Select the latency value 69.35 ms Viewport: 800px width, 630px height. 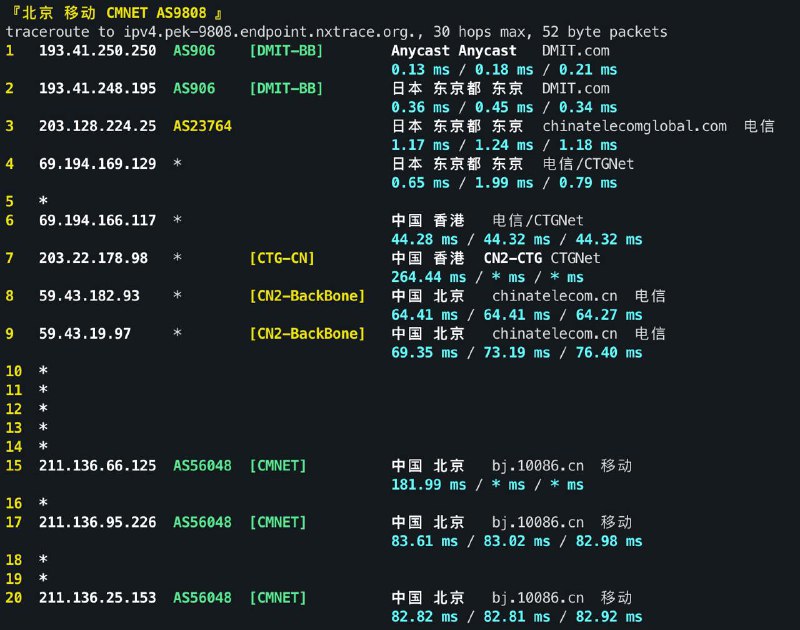pyautogui.click(x=424, y=353)
